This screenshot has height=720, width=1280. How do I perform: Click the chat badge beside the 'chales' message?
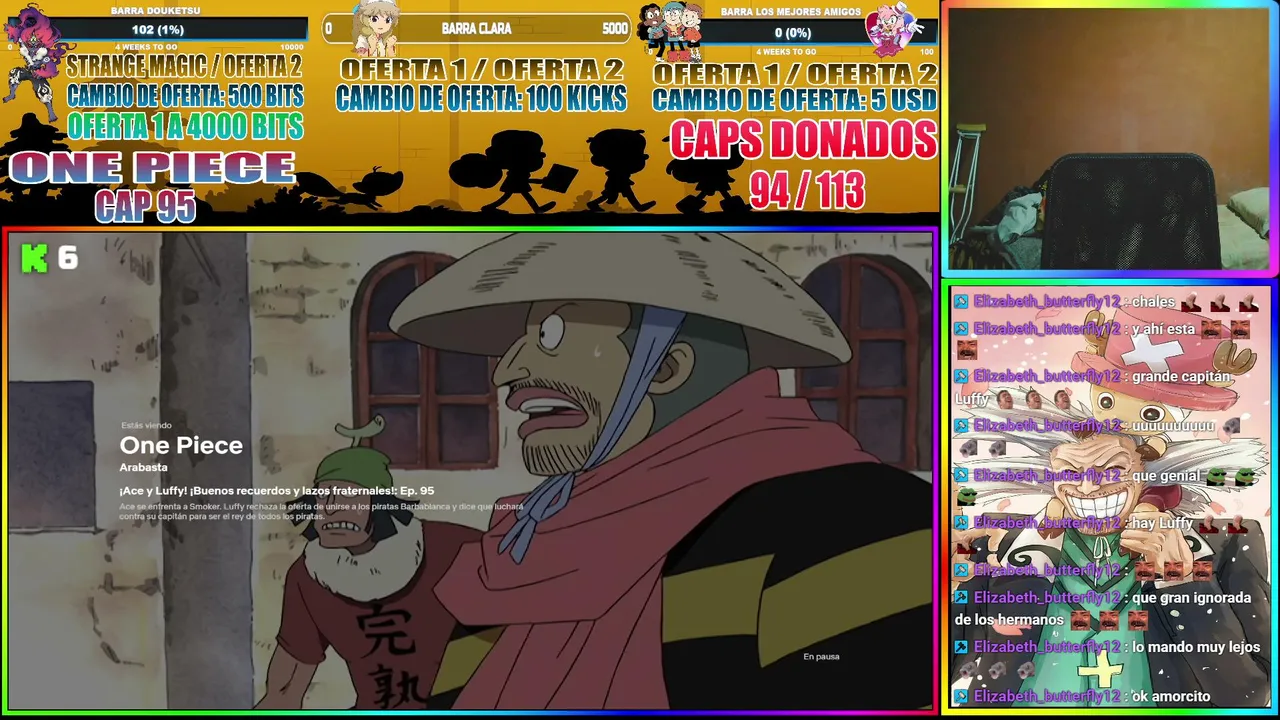pyautogui.click(x=961, y=302)
